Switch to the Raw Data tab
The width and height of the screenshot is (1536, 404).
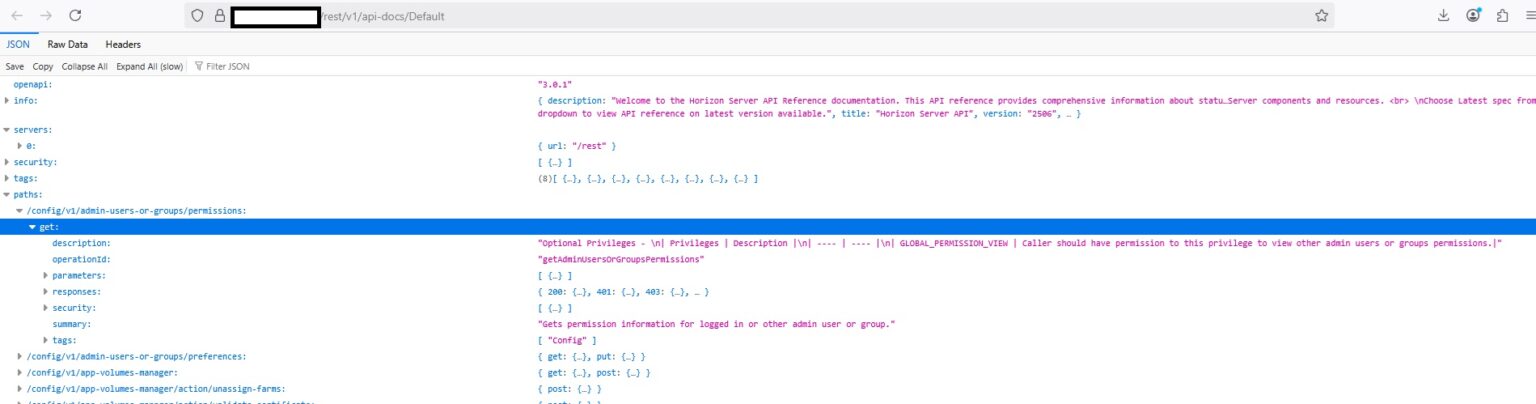pyautogui.click(x=68, y=44)
